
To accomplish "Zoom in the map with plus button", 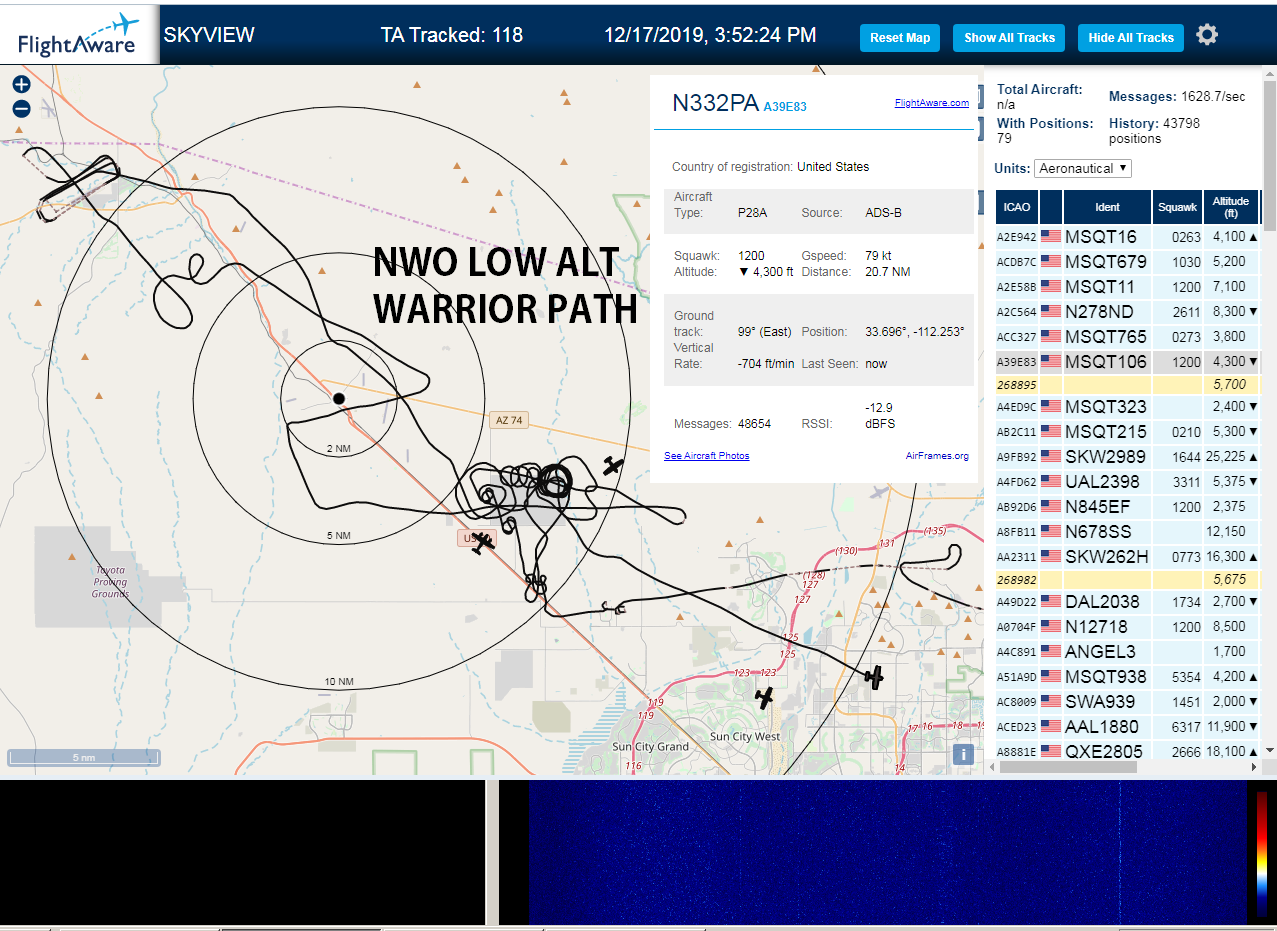I will pos(21,85).
